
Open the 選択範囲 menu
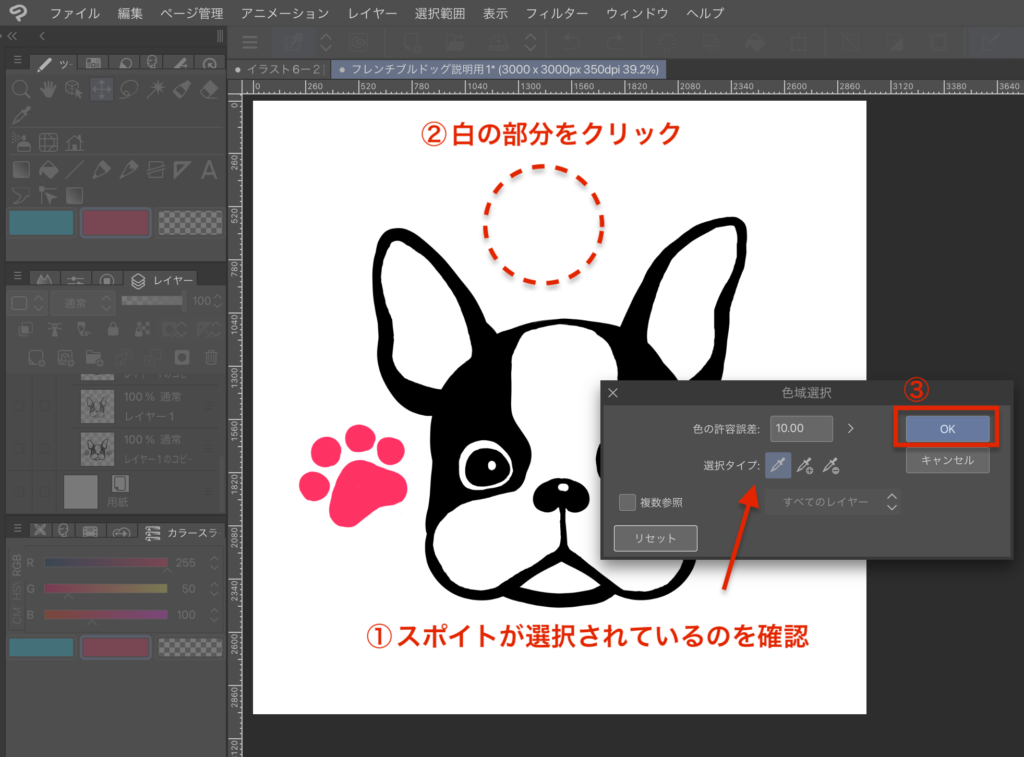pos(439,14)
